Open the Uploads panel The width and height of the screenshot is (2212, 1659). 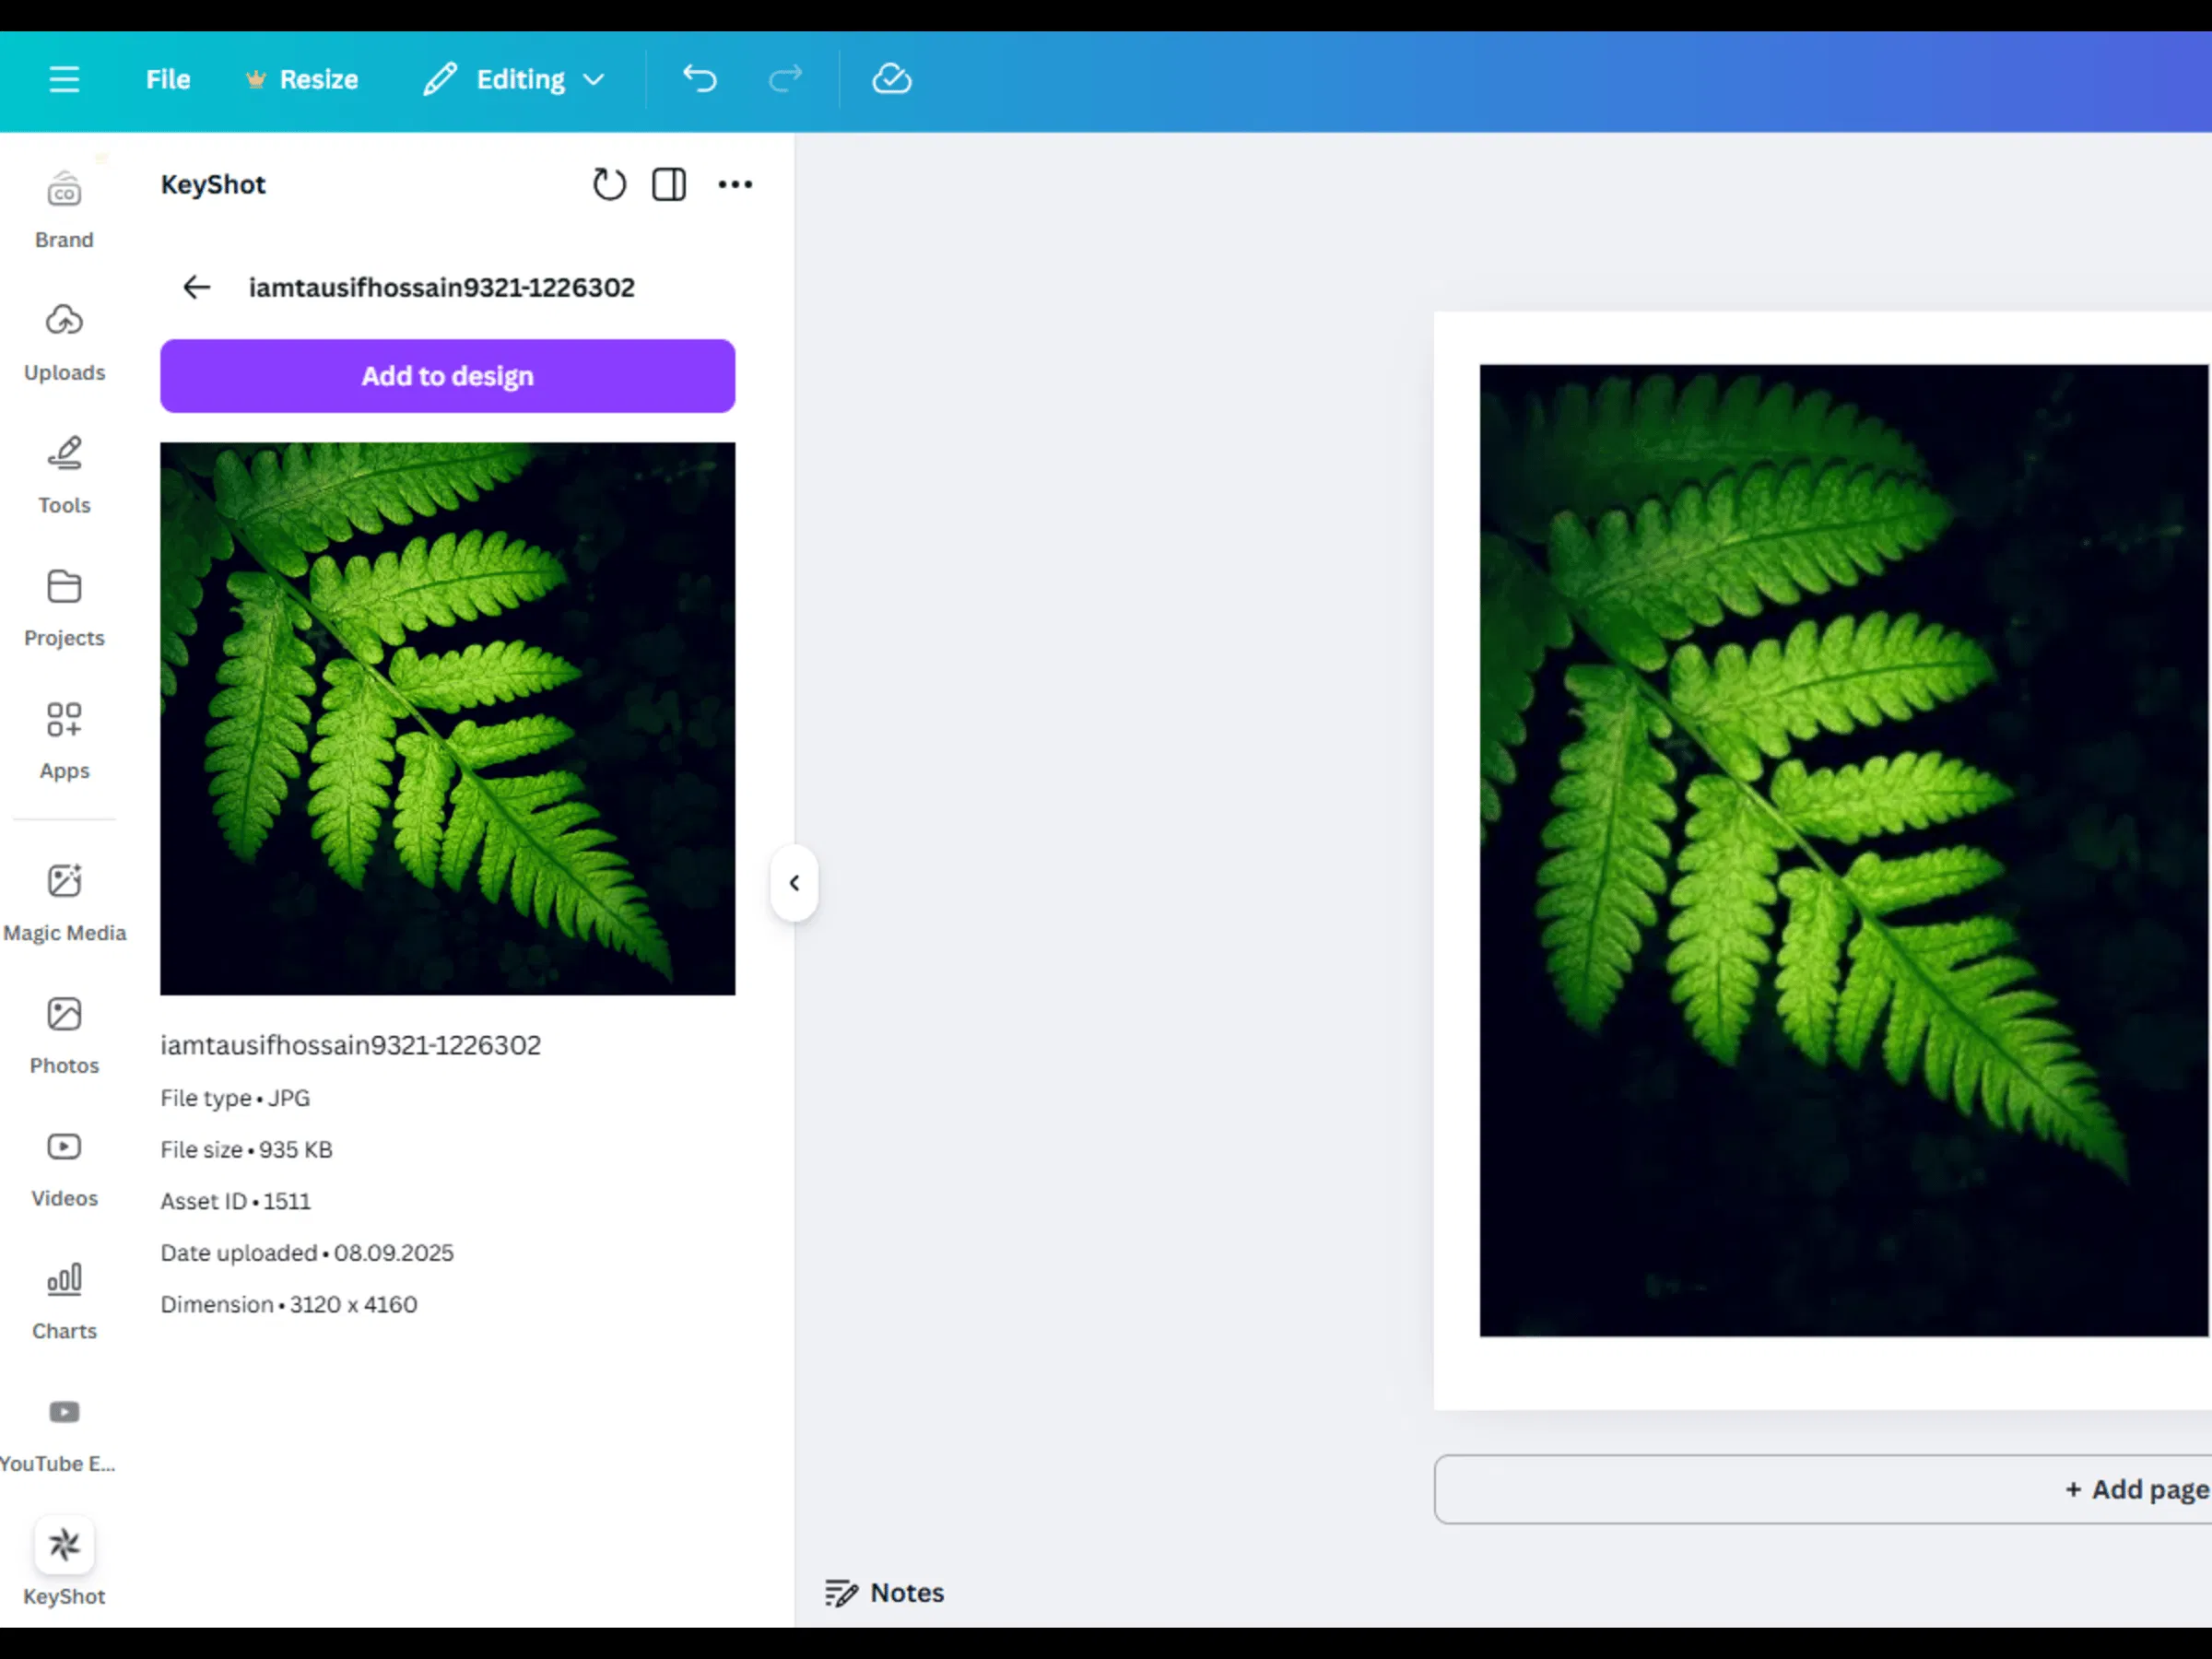coord(64,343)
